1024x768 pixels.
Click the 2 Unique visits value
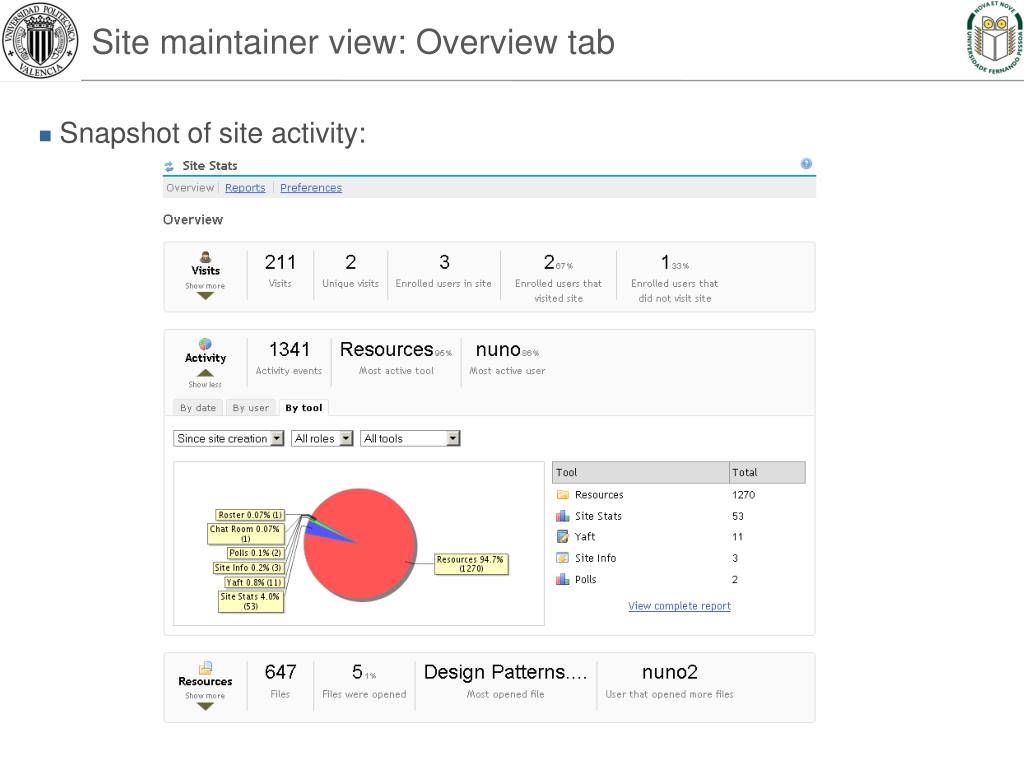pyautogui.click(x=351, y=263)
